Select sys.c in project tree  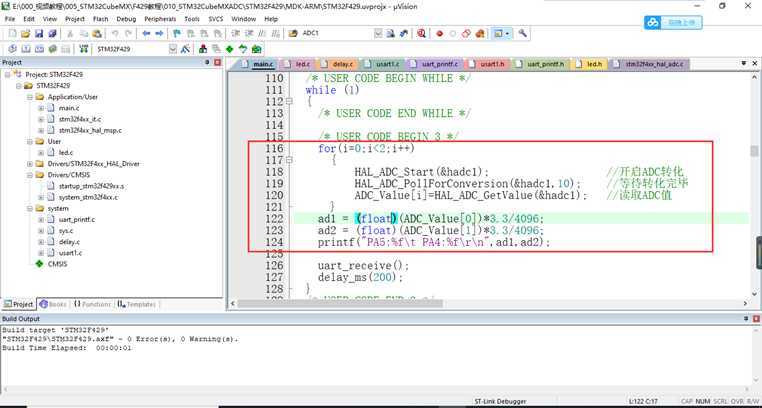tap(66, 231)
